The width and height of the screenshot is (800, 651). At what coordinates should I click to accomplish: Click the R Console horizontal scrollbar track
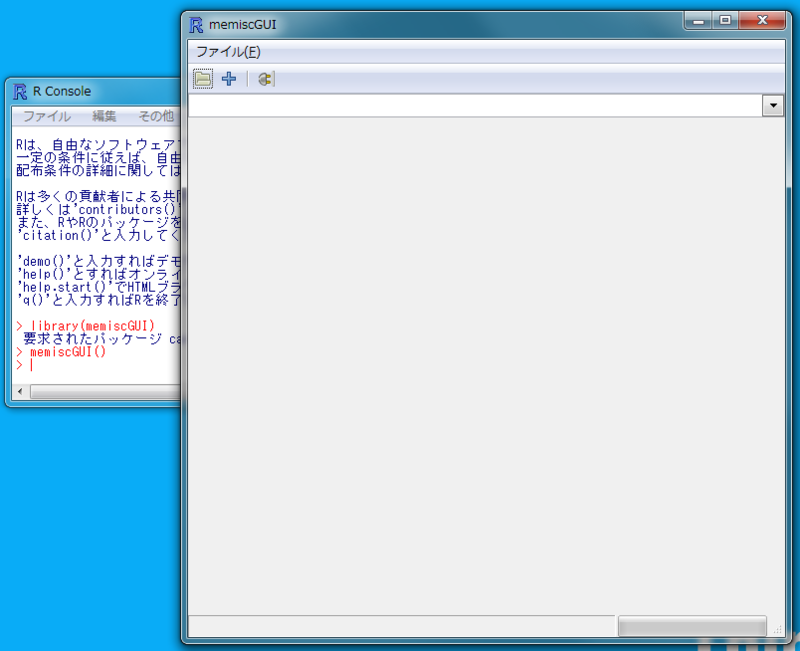(105, 392)
